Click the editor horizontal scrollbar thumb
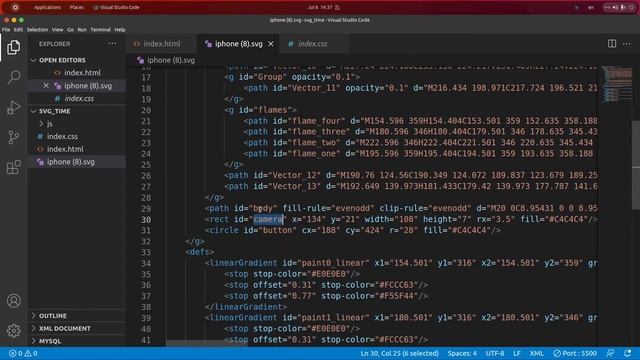Viewport: 640px width, 360px height. (207, 344)
